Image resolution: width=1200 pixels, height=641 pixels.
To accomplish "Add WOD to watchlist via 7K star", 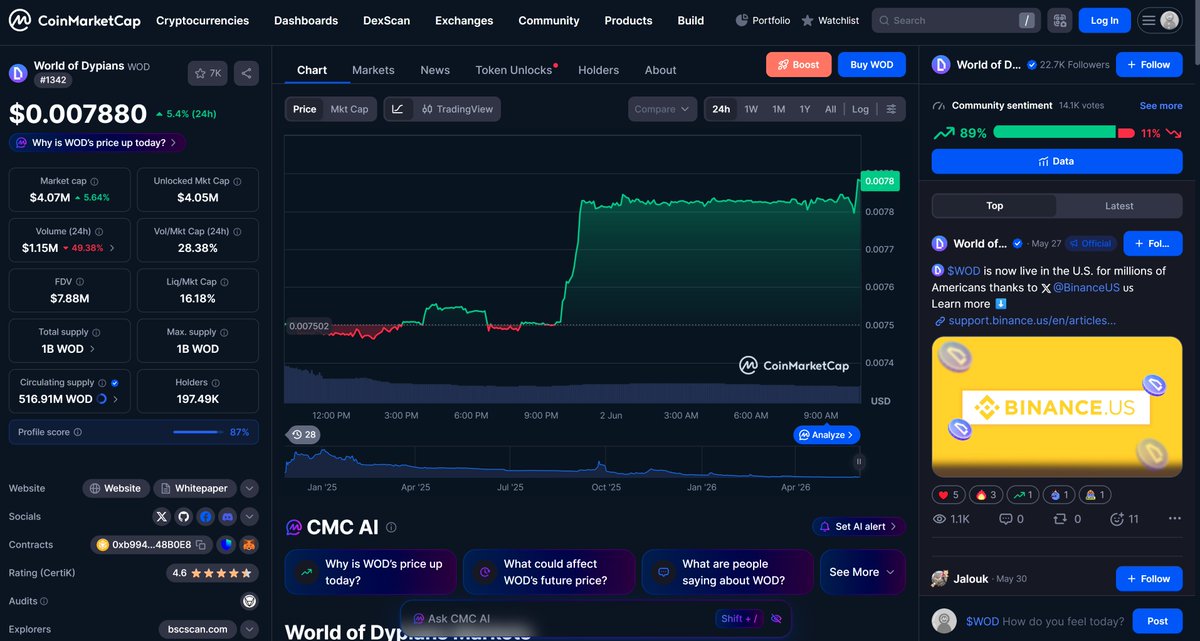I will coord(208,73).
